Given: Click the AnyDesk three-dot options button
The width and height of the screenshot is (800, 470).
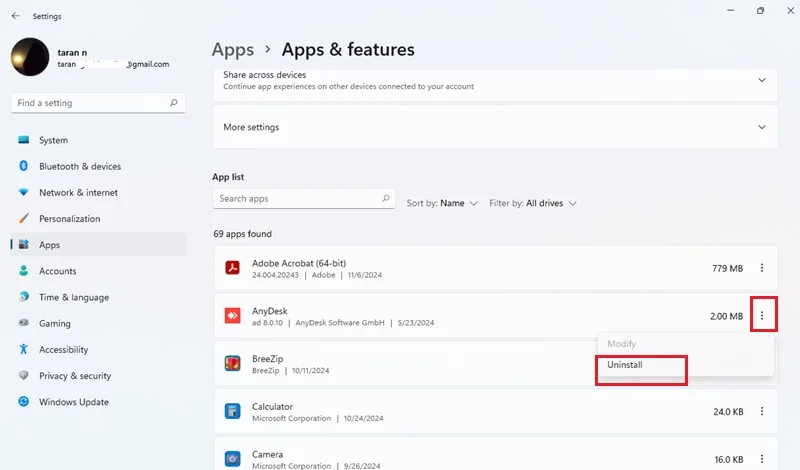Looking at the screenshot, I should [x=762, y=316].
